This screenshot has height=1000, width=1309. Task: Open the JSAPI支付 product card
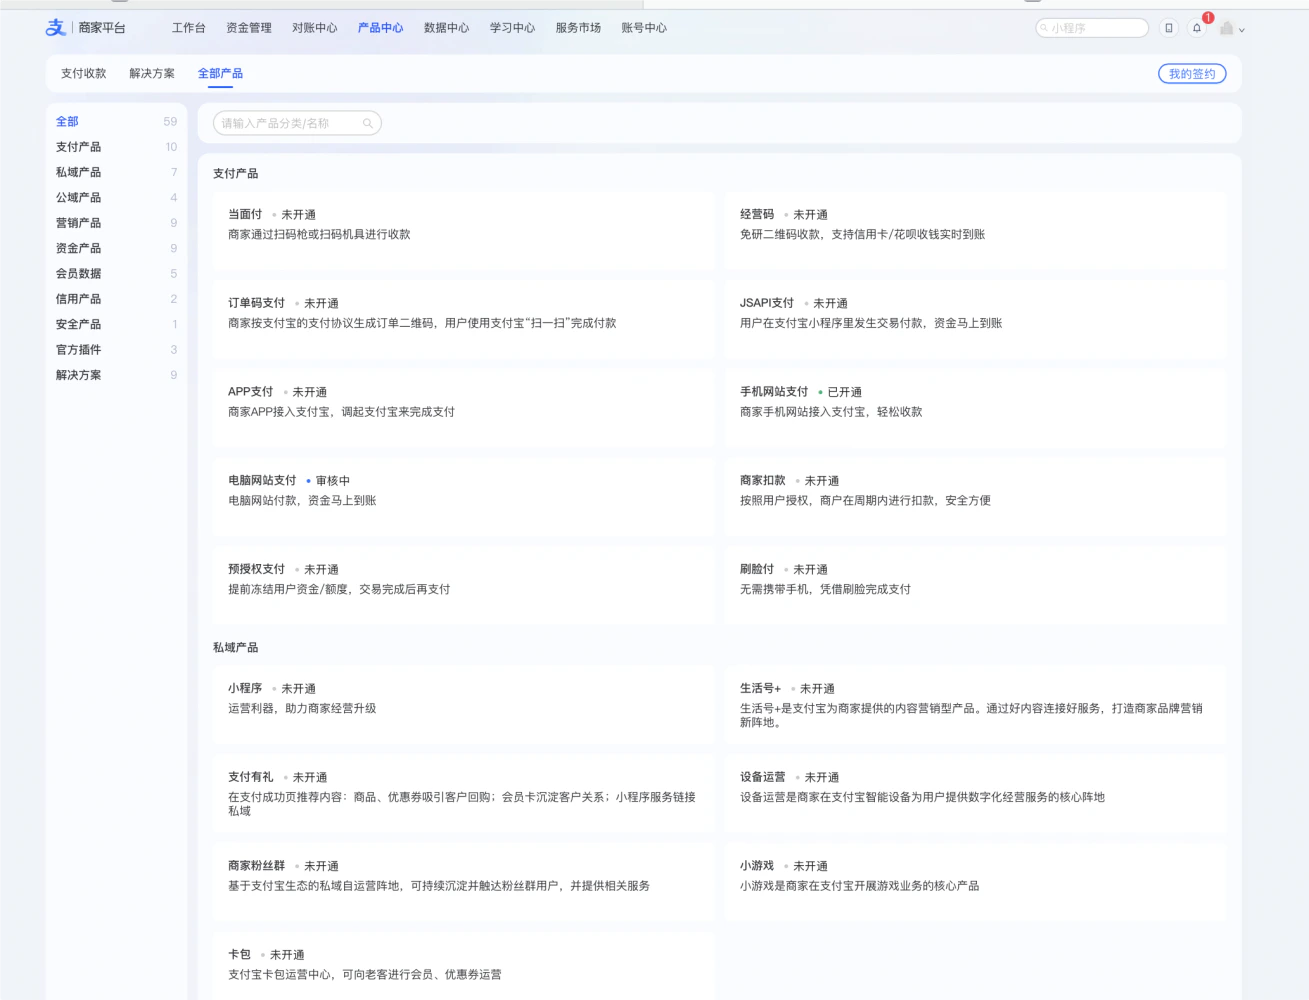coord(976,320)
